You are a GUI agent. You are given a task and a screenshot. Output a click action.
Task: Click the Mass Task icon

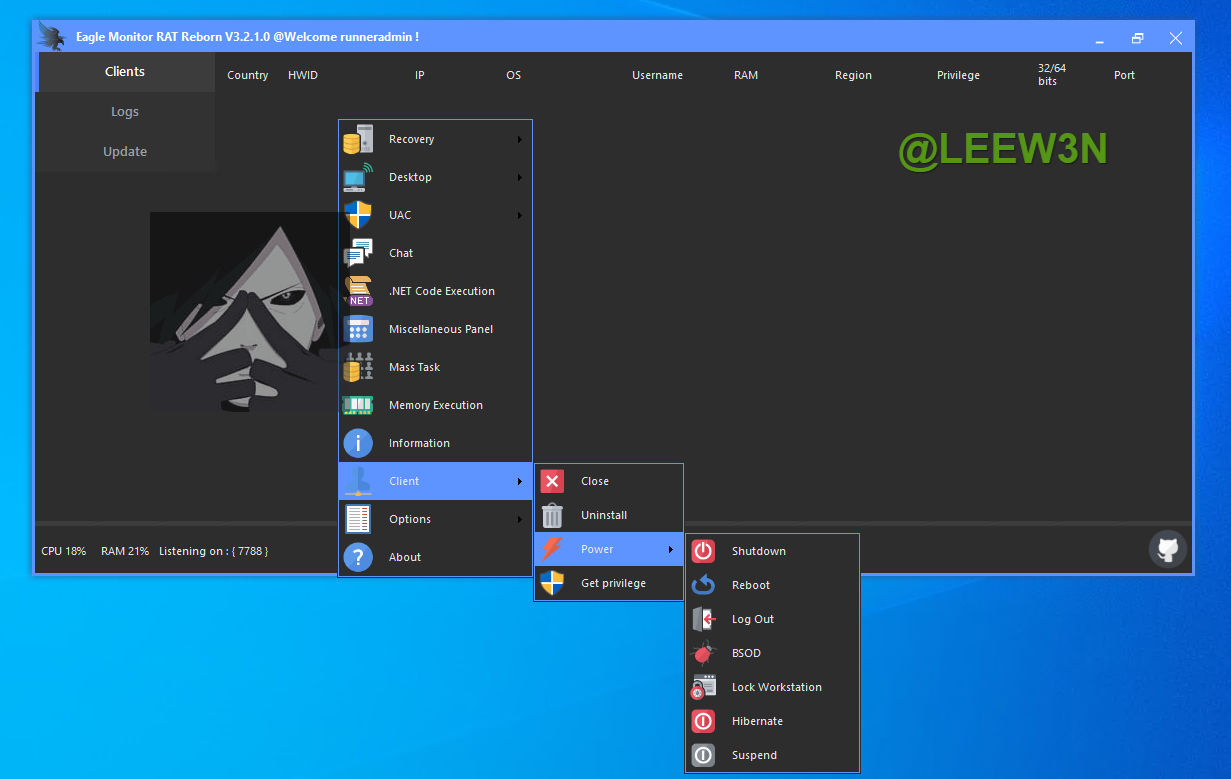(x=357, y=367)
